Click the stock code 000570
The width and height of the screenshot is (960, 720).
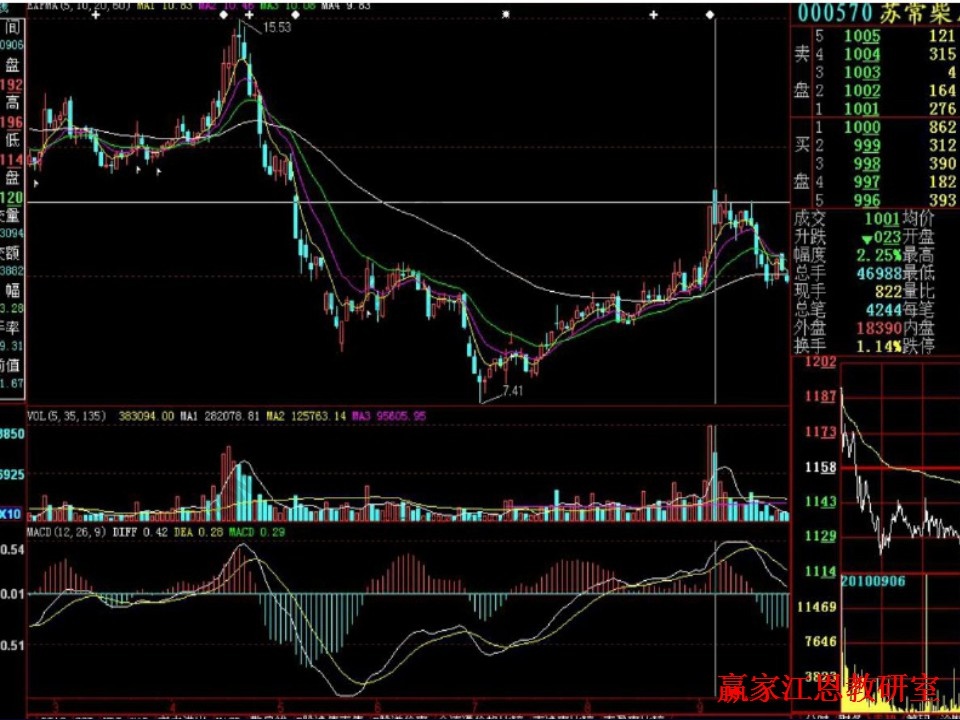(x=833, y=13)
